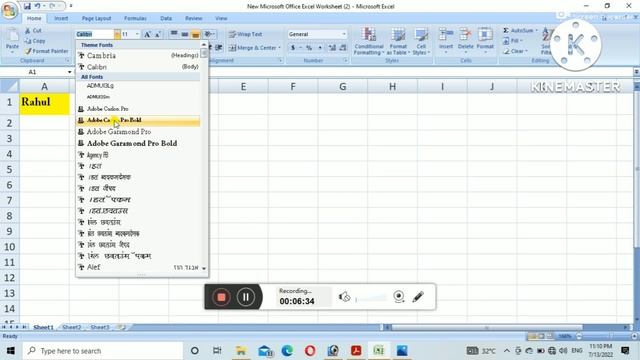This screenshot has height=360, width=640.
Task: Click the Decrease Decimal icon
Action: [343, 48]
